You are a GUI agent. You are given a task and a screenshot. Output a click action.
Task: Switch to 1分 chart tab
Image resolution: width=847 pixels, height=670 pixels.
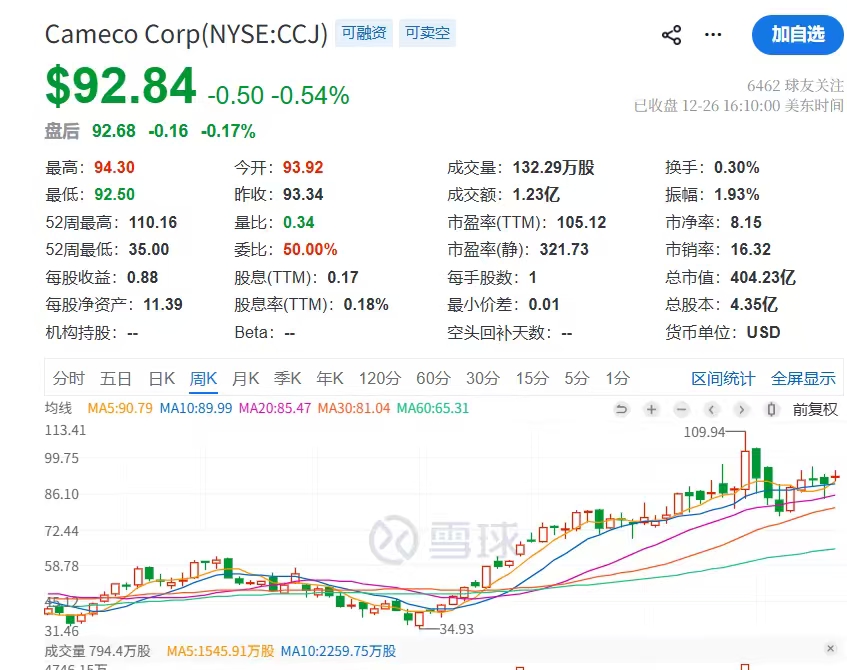coord(617,378)
